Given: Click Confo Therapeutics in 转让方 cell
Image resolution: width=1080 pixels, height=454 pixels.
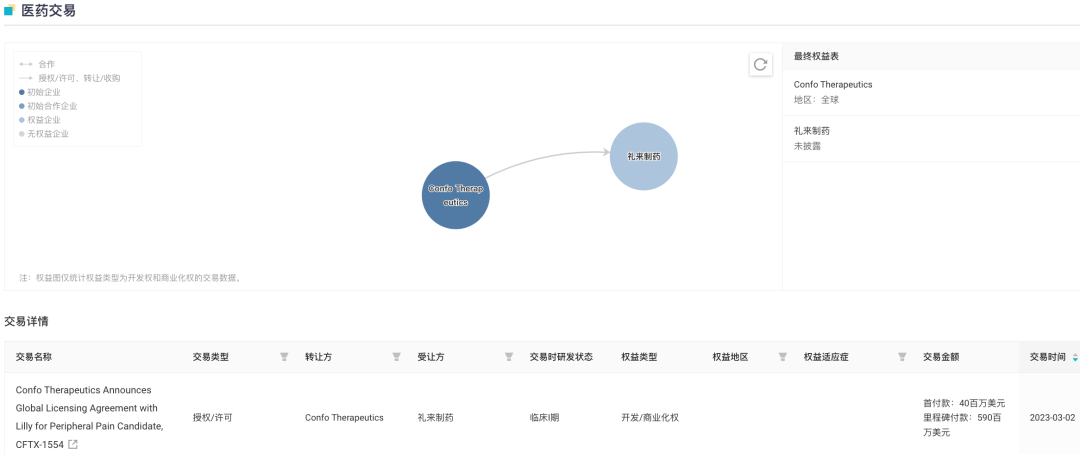Looking at the screenshot, I should [x=344, y=417].
